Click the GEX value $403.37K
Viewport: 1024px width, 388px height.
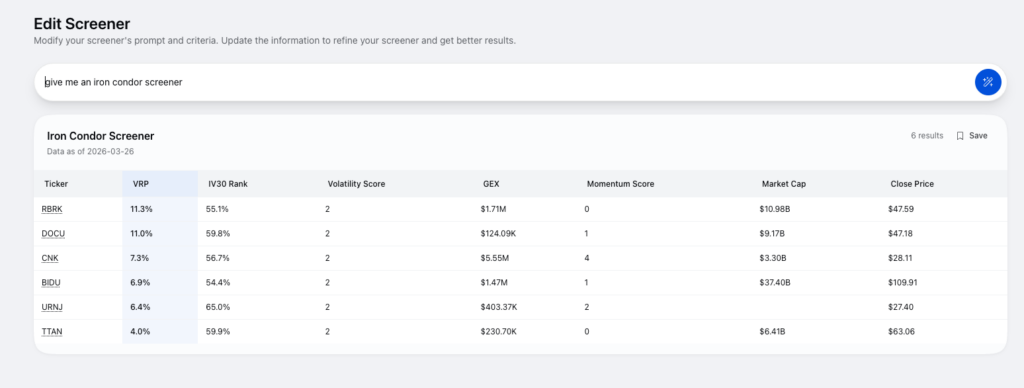point(500,307)
